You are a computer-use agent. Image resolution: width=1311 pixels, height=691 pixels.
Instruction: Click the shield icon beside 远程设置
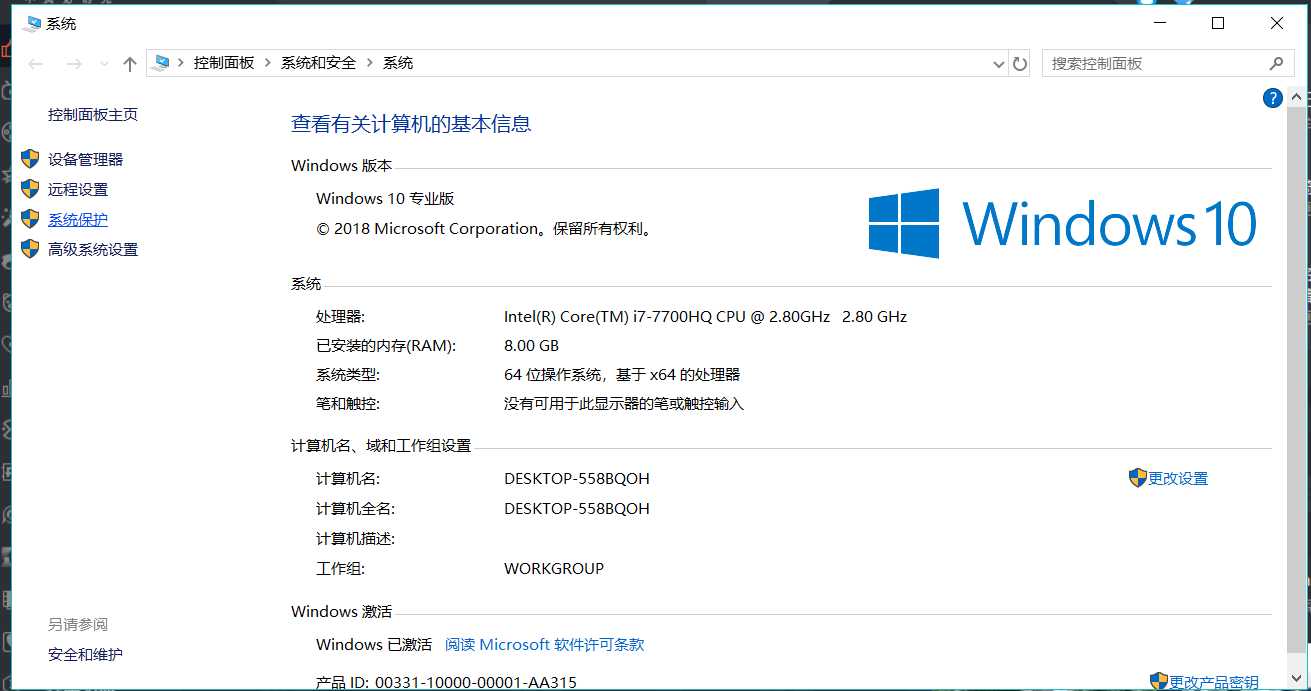click(x=30, y=189)
